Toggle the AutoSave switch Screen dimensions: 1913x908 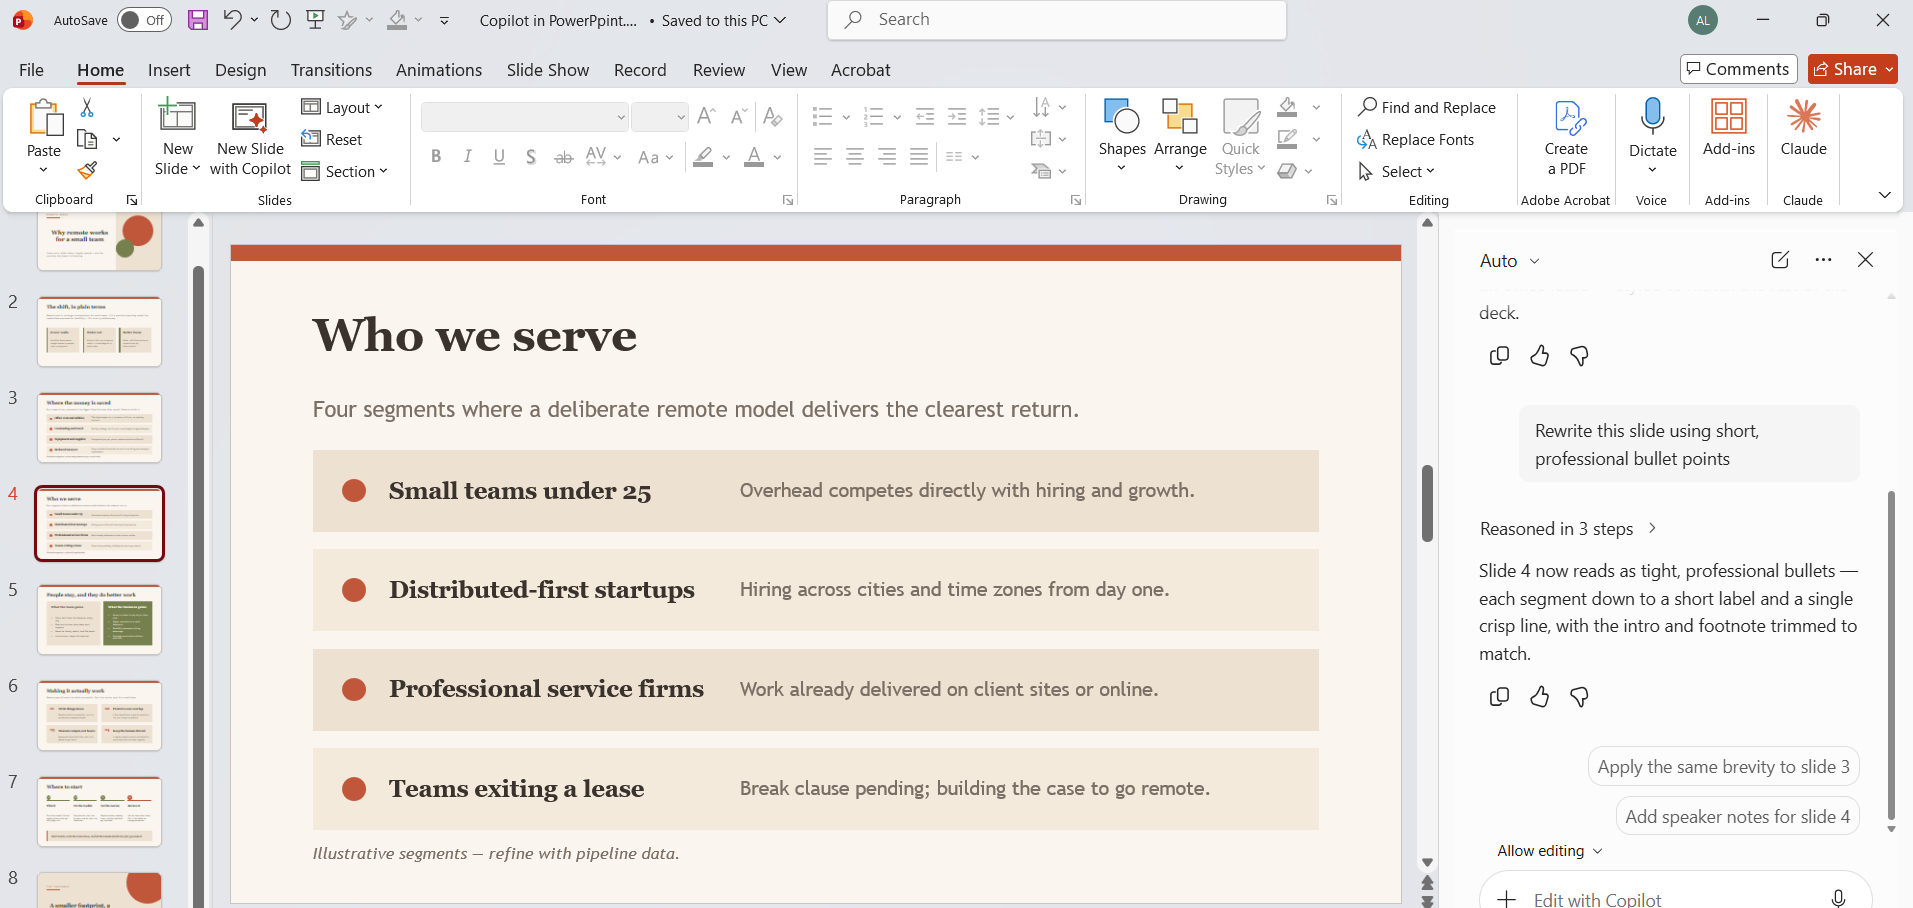(144, 20)
